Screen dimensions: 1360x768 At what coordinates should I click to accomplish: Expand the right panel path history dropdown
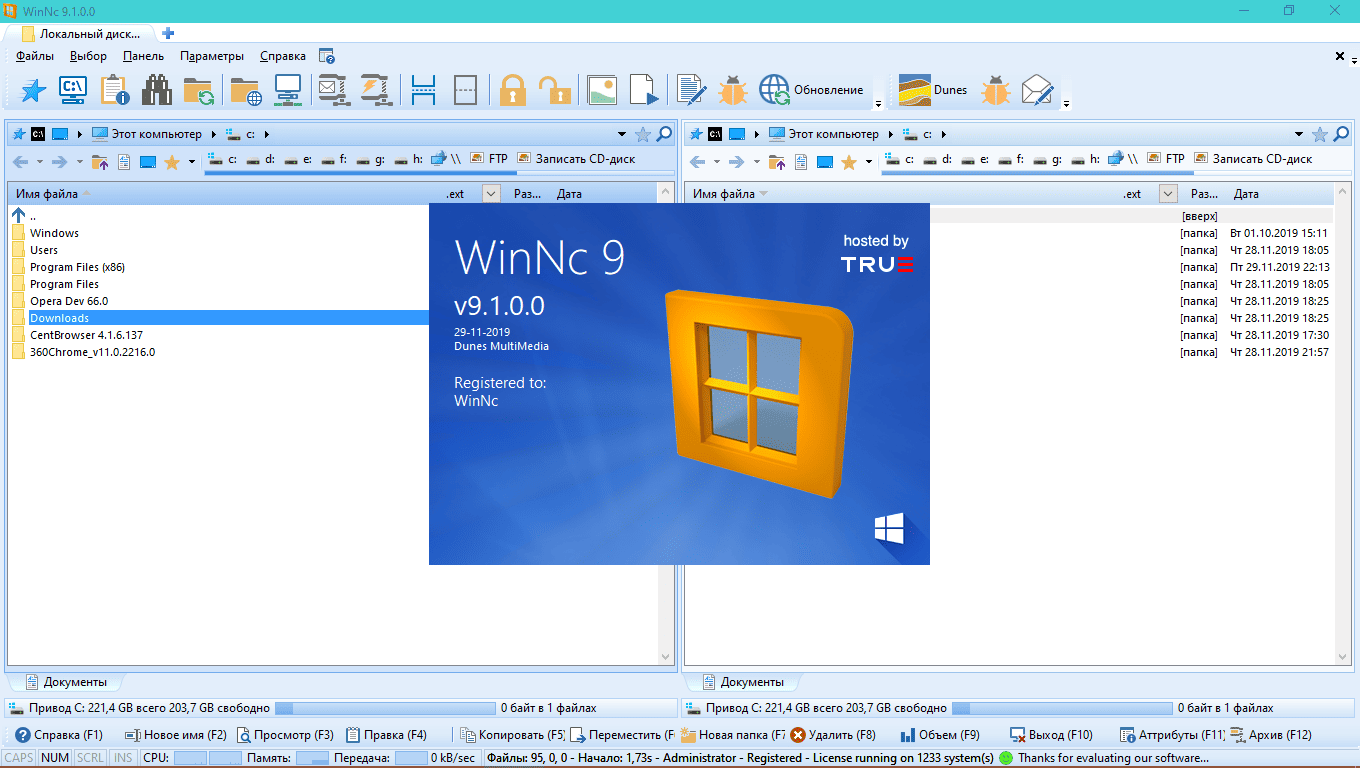(1300, 134)
